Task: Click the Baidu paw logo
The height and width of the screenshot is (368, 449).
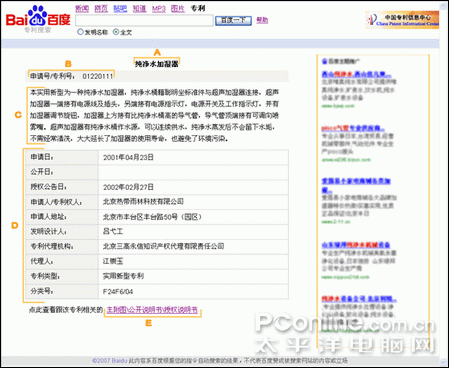Action: pos(38,17)
